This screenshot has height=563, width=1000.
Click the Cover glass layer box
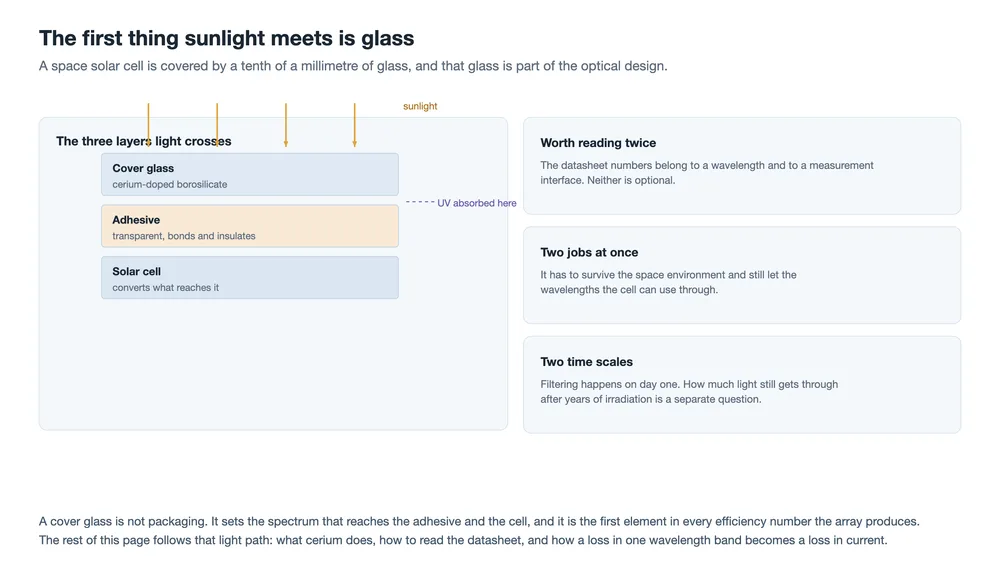pyautogui.click(x=250, y=174)
